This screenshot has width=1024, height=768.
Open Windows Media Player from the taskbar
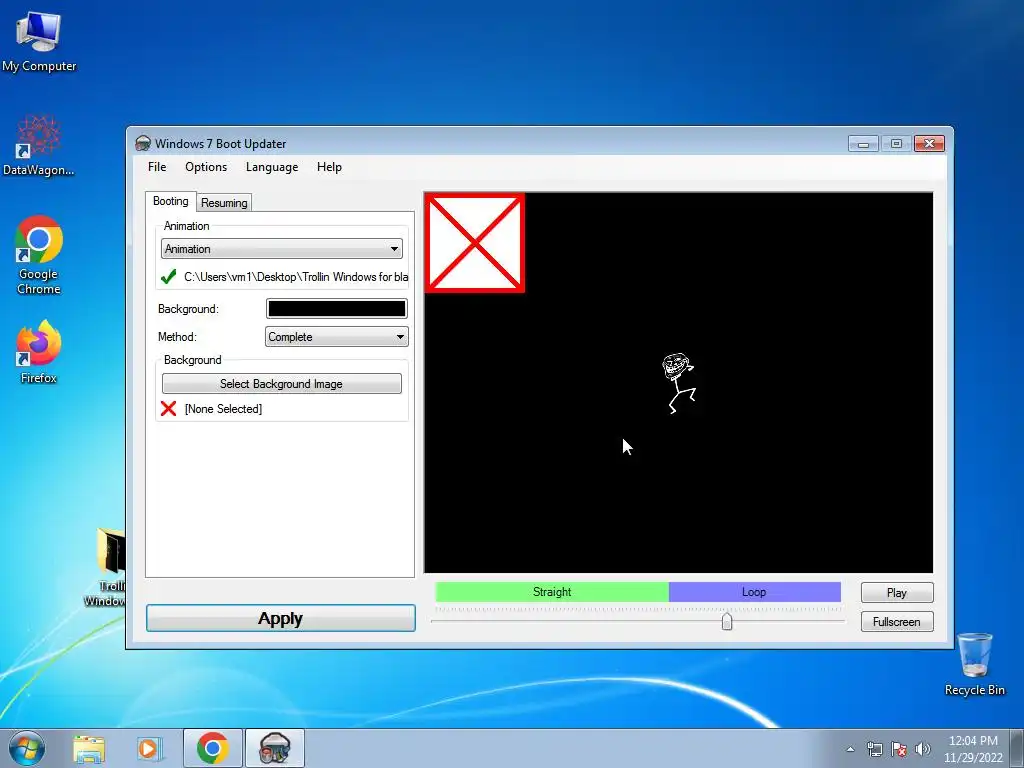coord(148,748)
